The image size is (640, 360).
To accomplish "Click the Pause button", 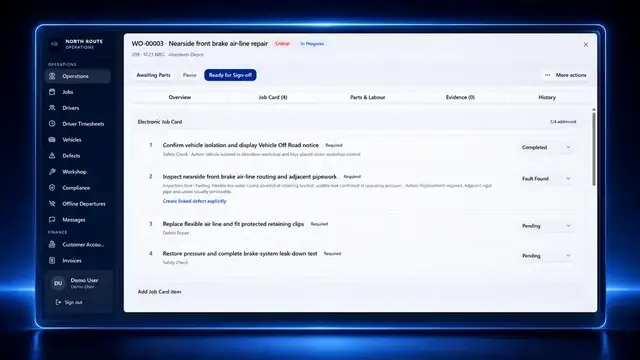I will (x=189, y=75).
